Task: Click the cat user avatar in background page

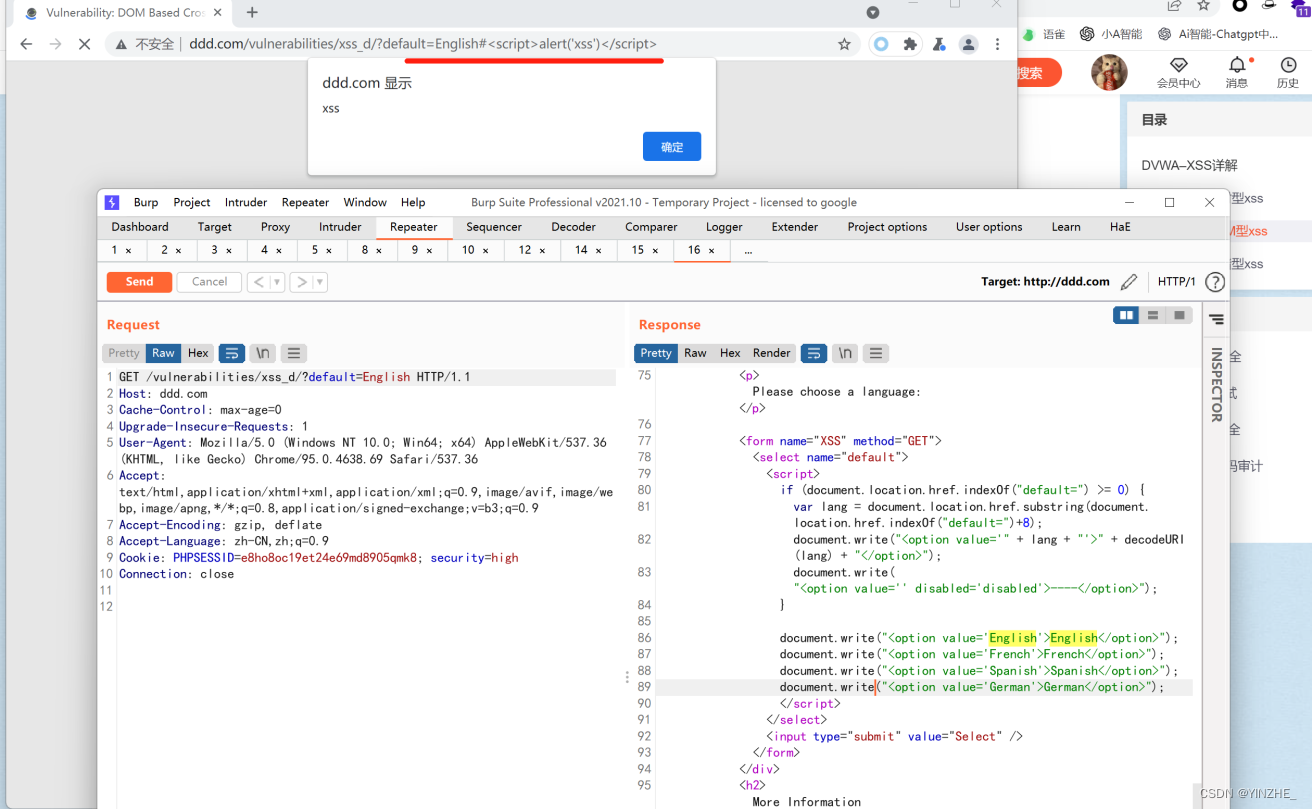Action: tap(1109, 72)
